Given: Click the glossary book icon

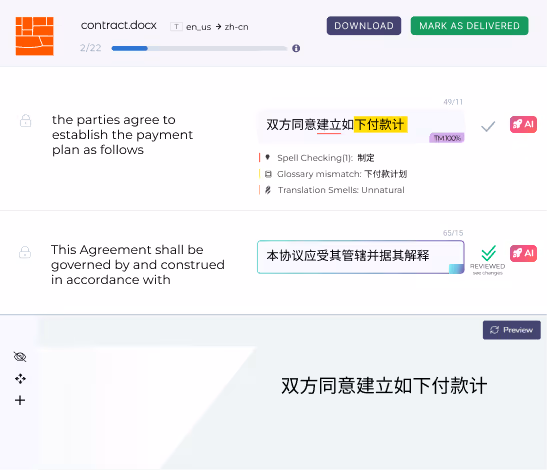Looking at the screenshot, I should tap(268, 174).
